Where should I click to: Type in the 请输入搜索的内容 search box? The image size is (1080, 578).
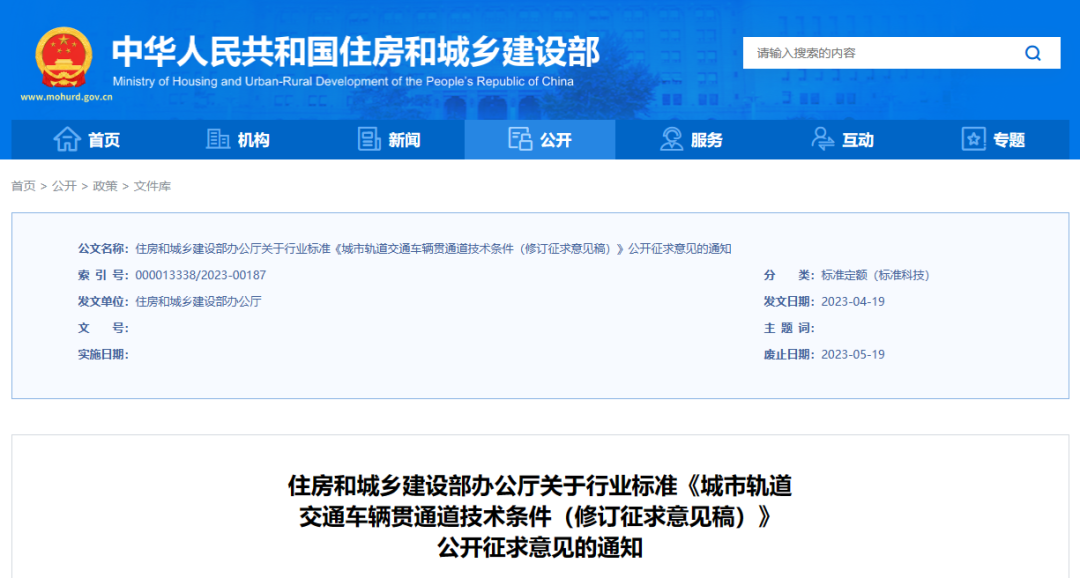click(x=878, y=53)
